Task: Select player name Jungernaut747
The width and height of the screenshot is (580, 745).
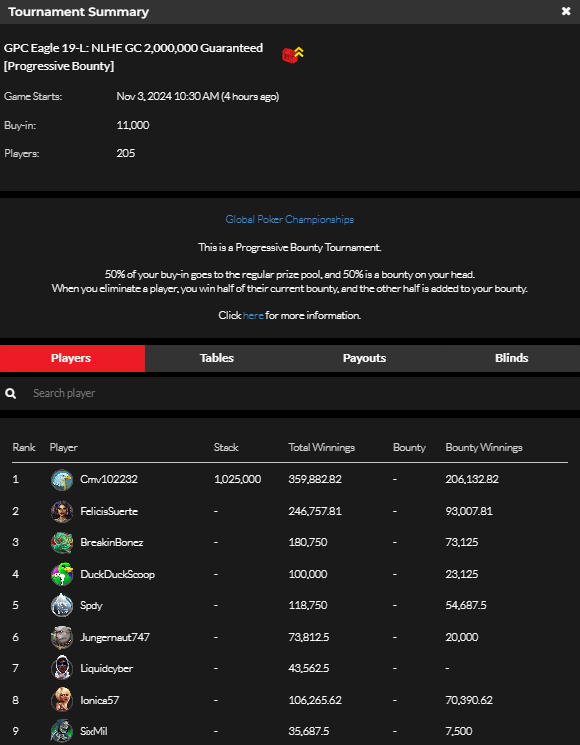Action: (115, 637)
